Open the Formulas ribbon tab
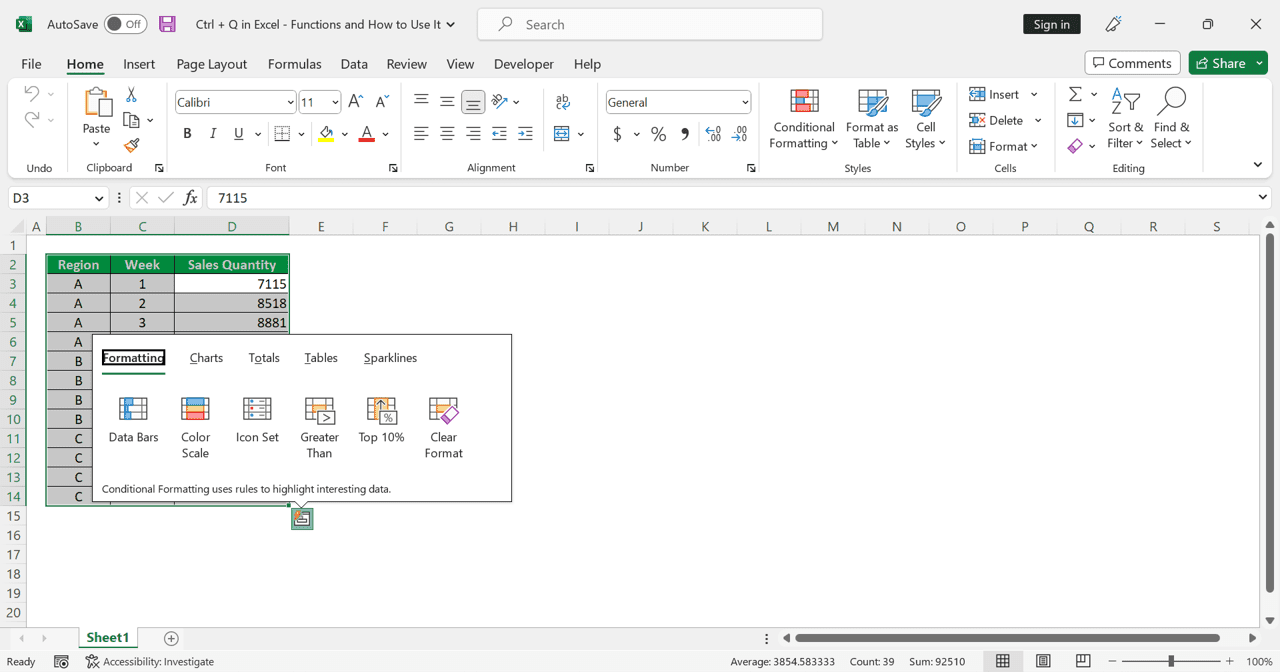Viewport: 1280px width, 672px height. [x=294, y=64]
